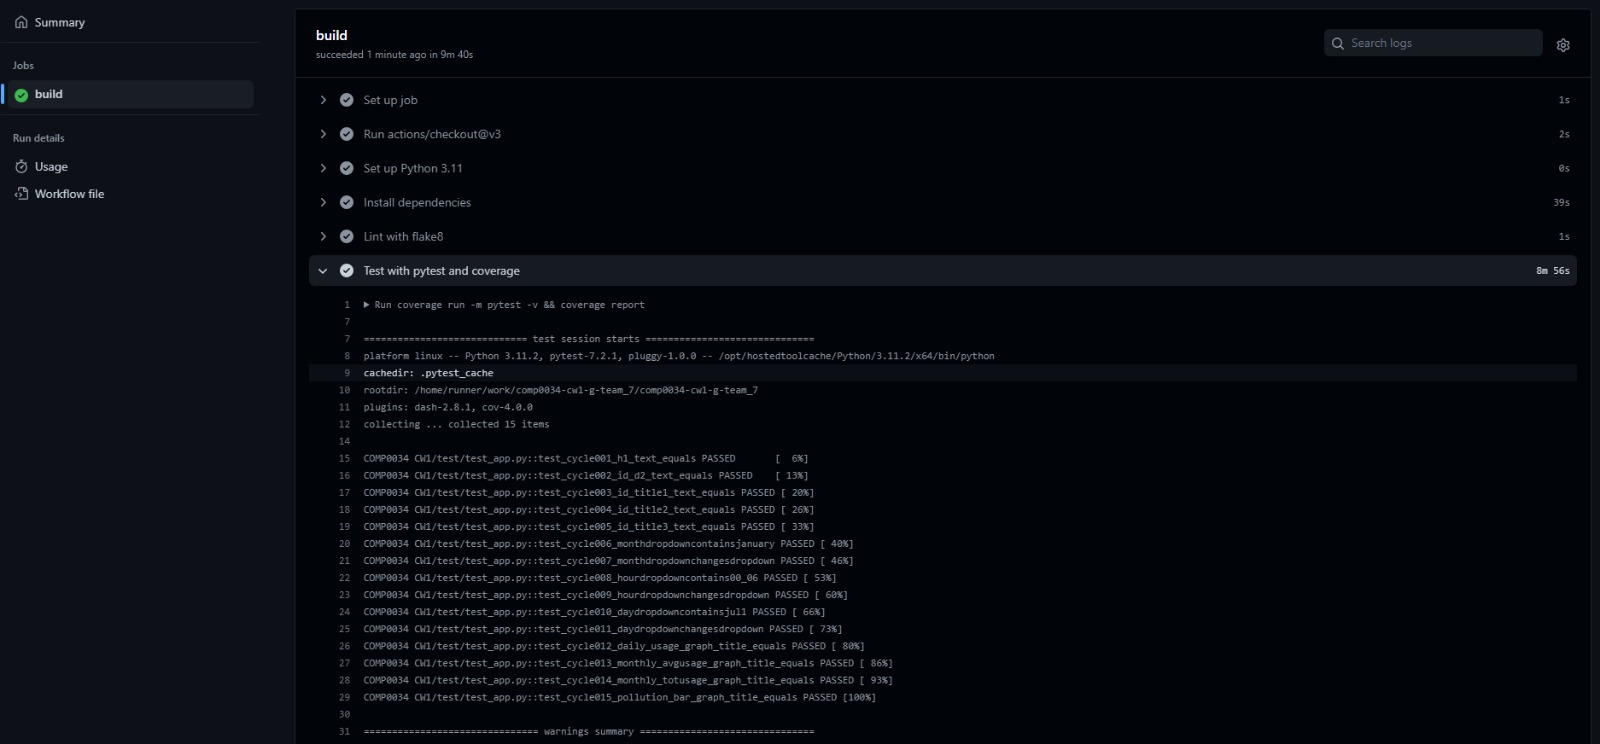Expand the Install dependencies step
Viewport: 1600px width, 744px height.
coord(323,202)
